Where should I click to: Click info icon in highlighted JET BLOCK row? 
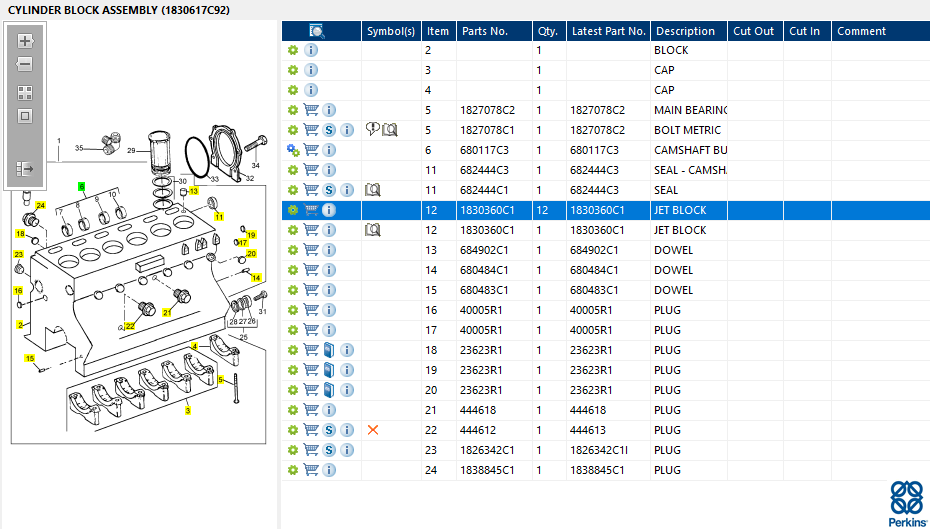pos(329,211)
